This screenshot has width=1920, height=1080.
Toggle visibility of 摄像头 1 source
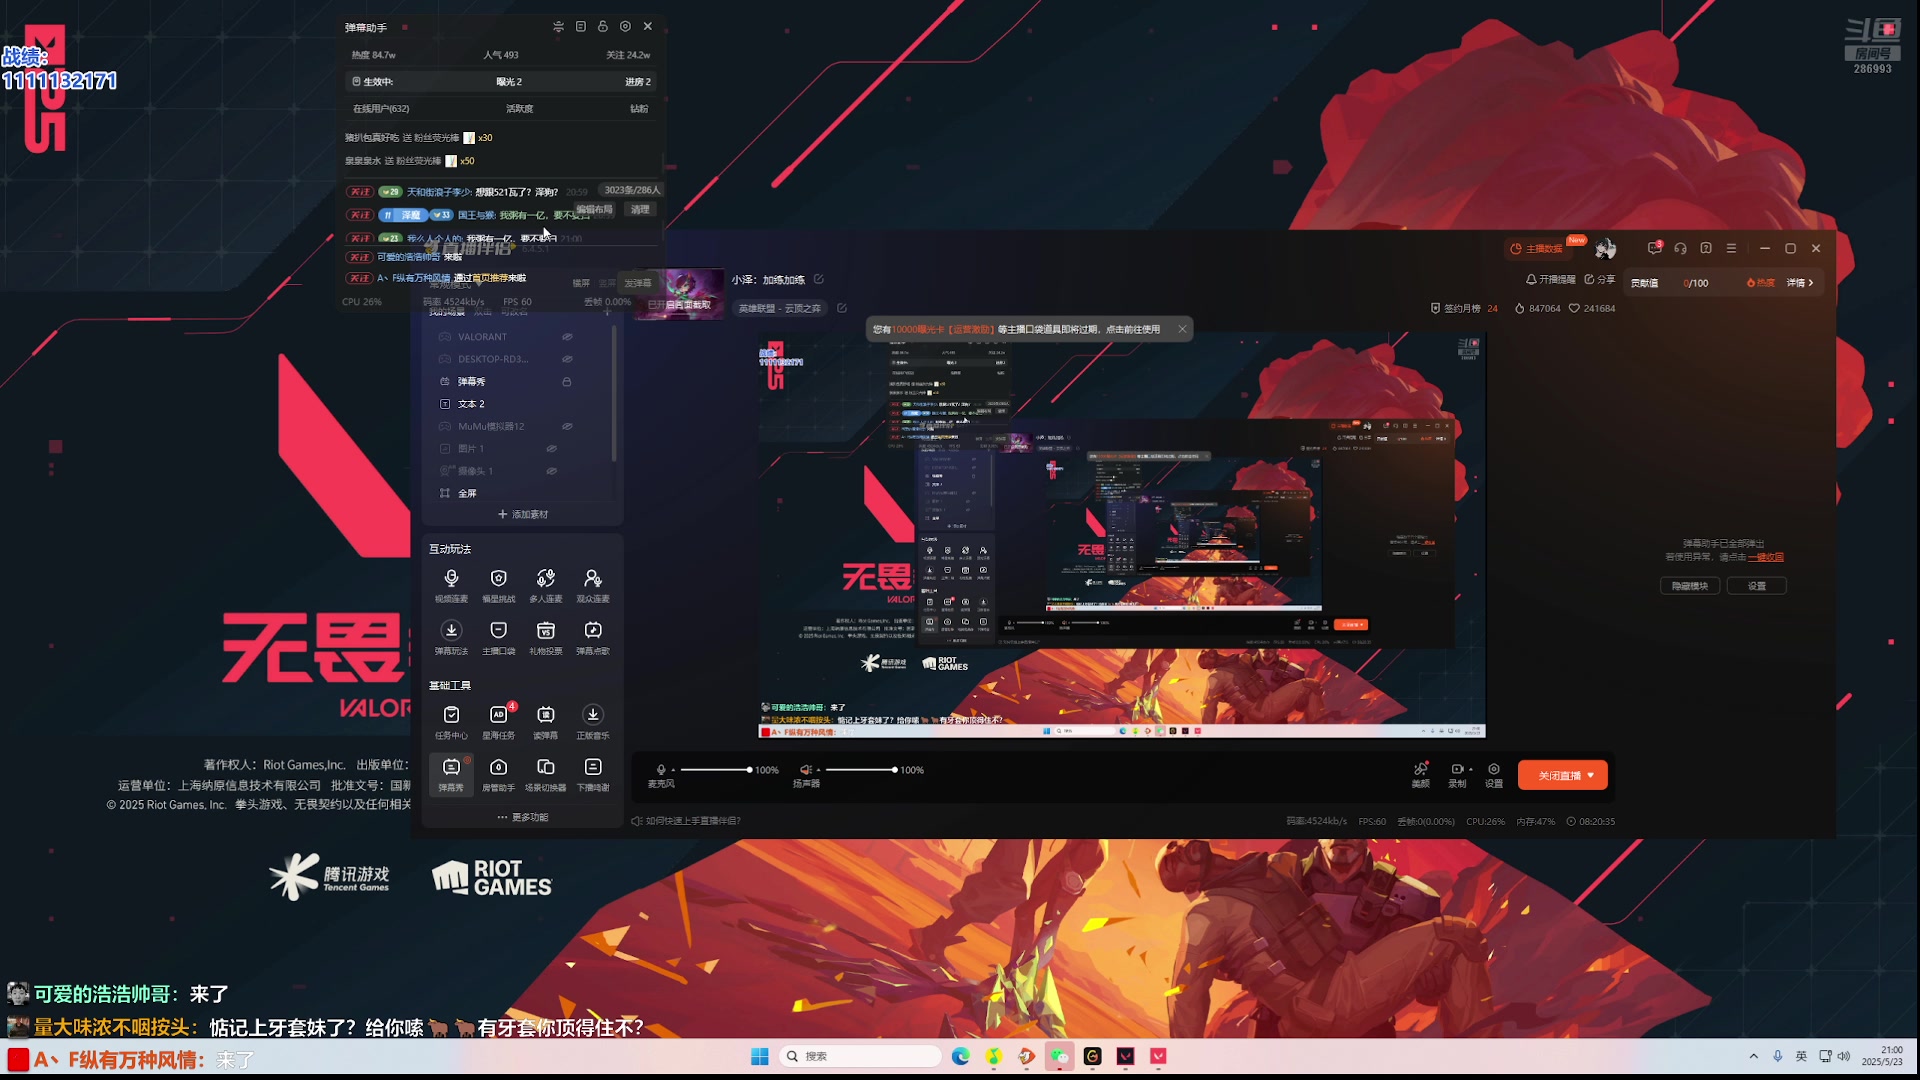pos(551,471)
